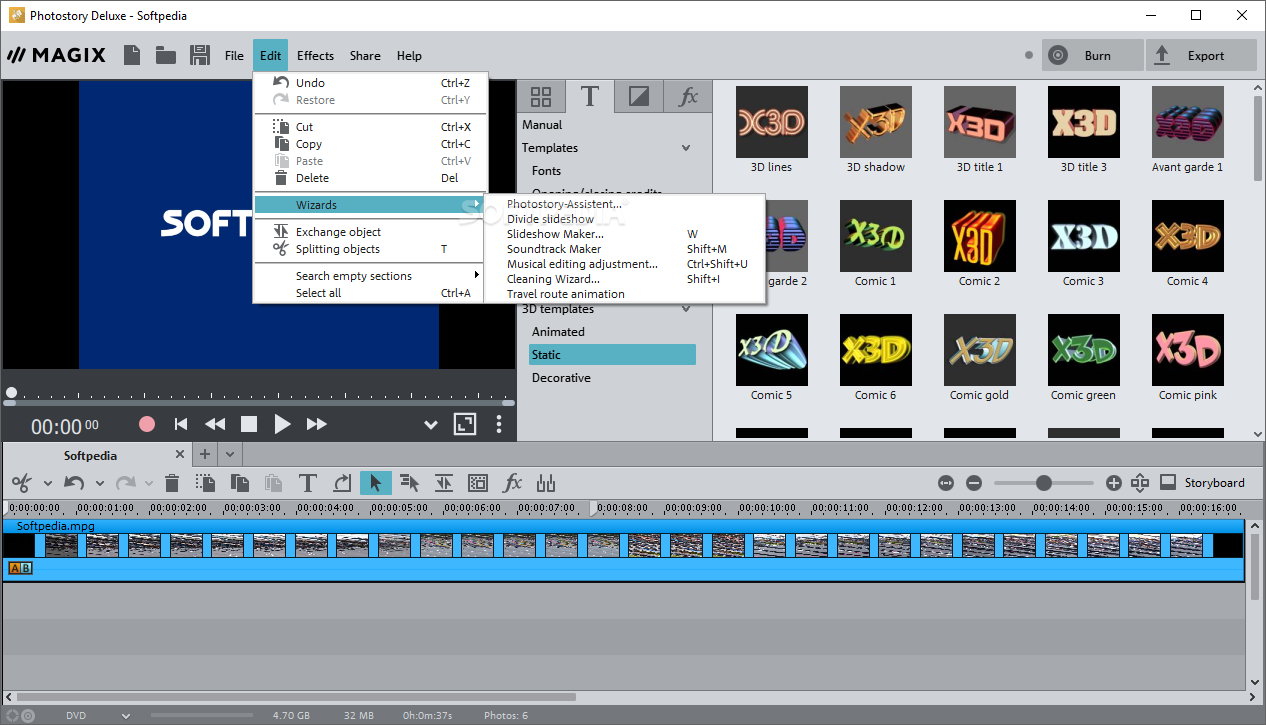Close the Softpedia project tab
Screen dimensions: 1266x725
pyautogui.click(x=180, y=455)
